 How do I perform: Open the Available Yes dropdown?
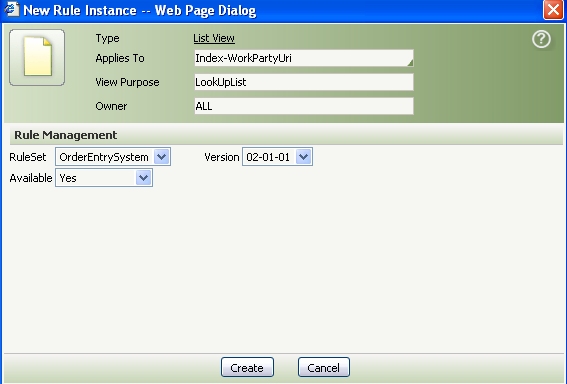(104, 178)
